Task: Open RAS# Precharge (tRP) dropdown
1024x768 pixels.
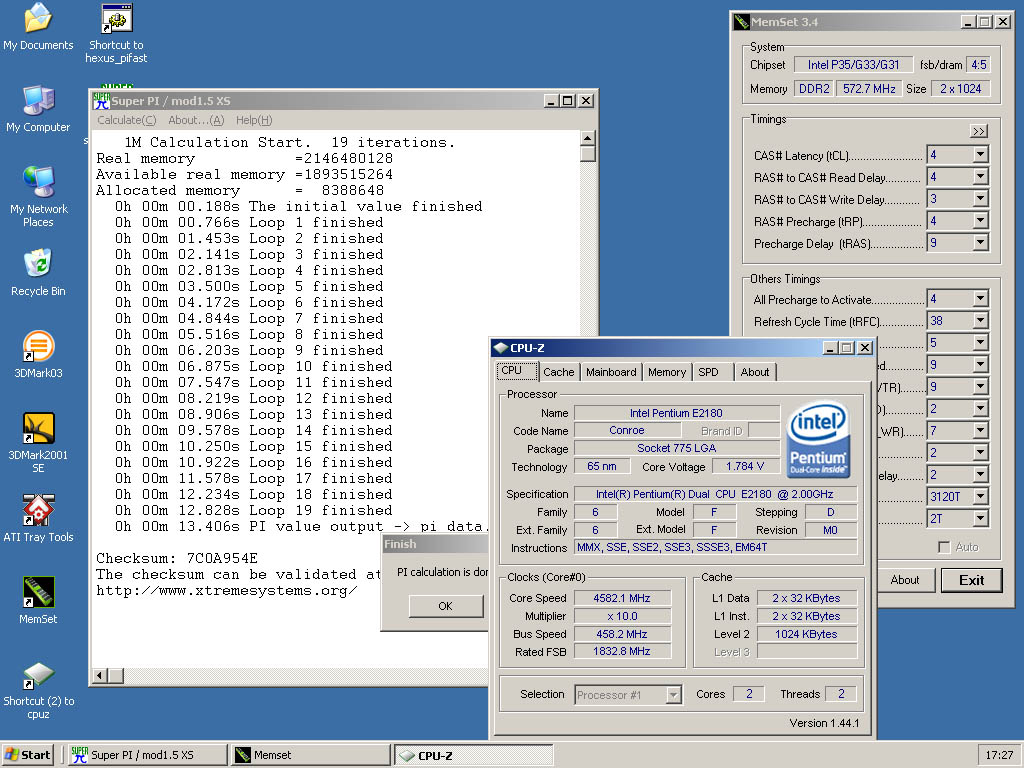Action: [x=980, y=221]
